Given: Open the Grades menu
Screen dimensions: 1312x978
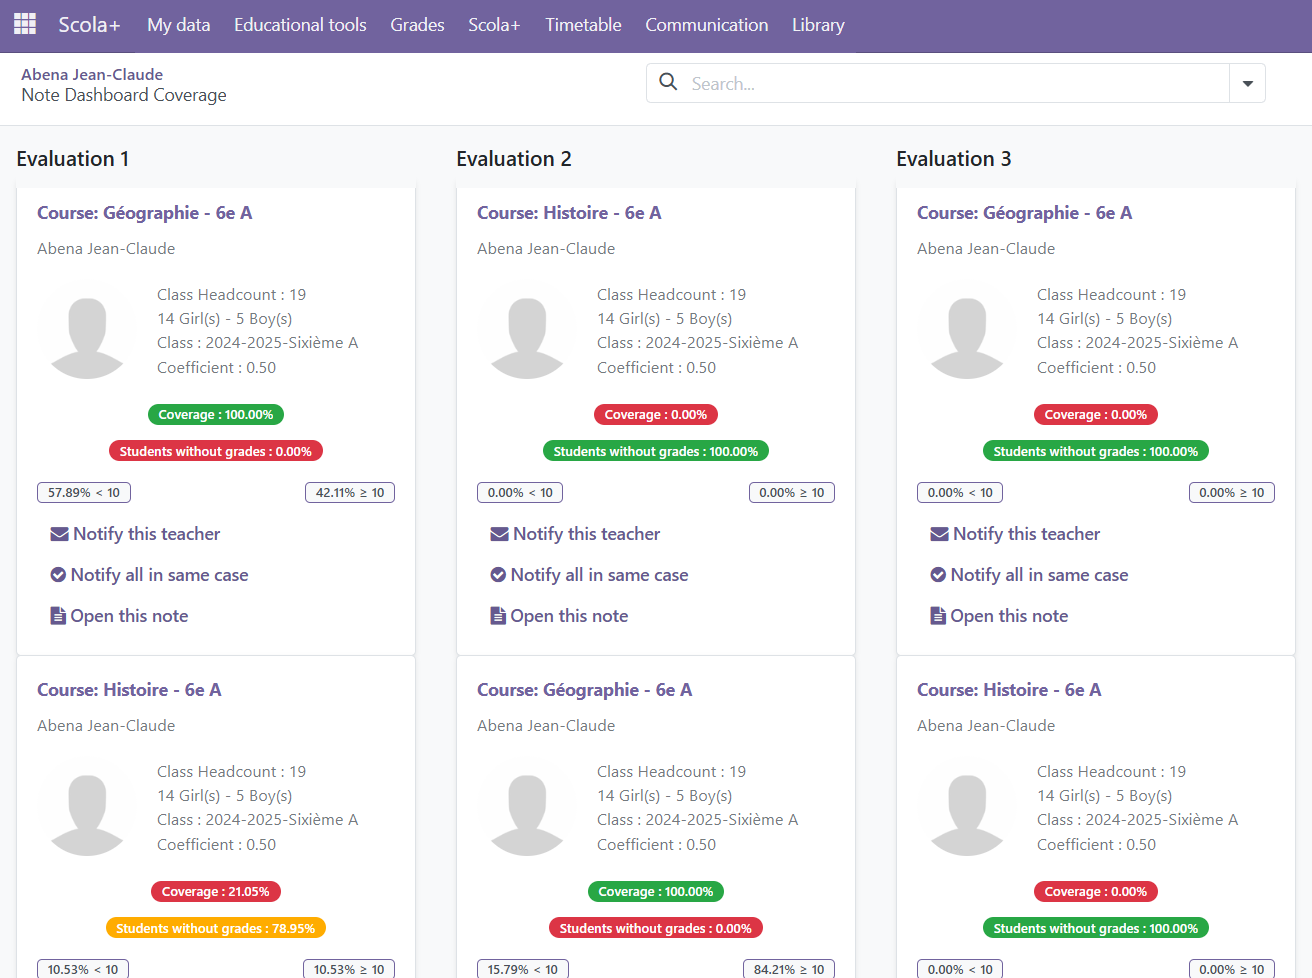Looking at the screenshot, I should pyautogui.click(x=417, y=25).
